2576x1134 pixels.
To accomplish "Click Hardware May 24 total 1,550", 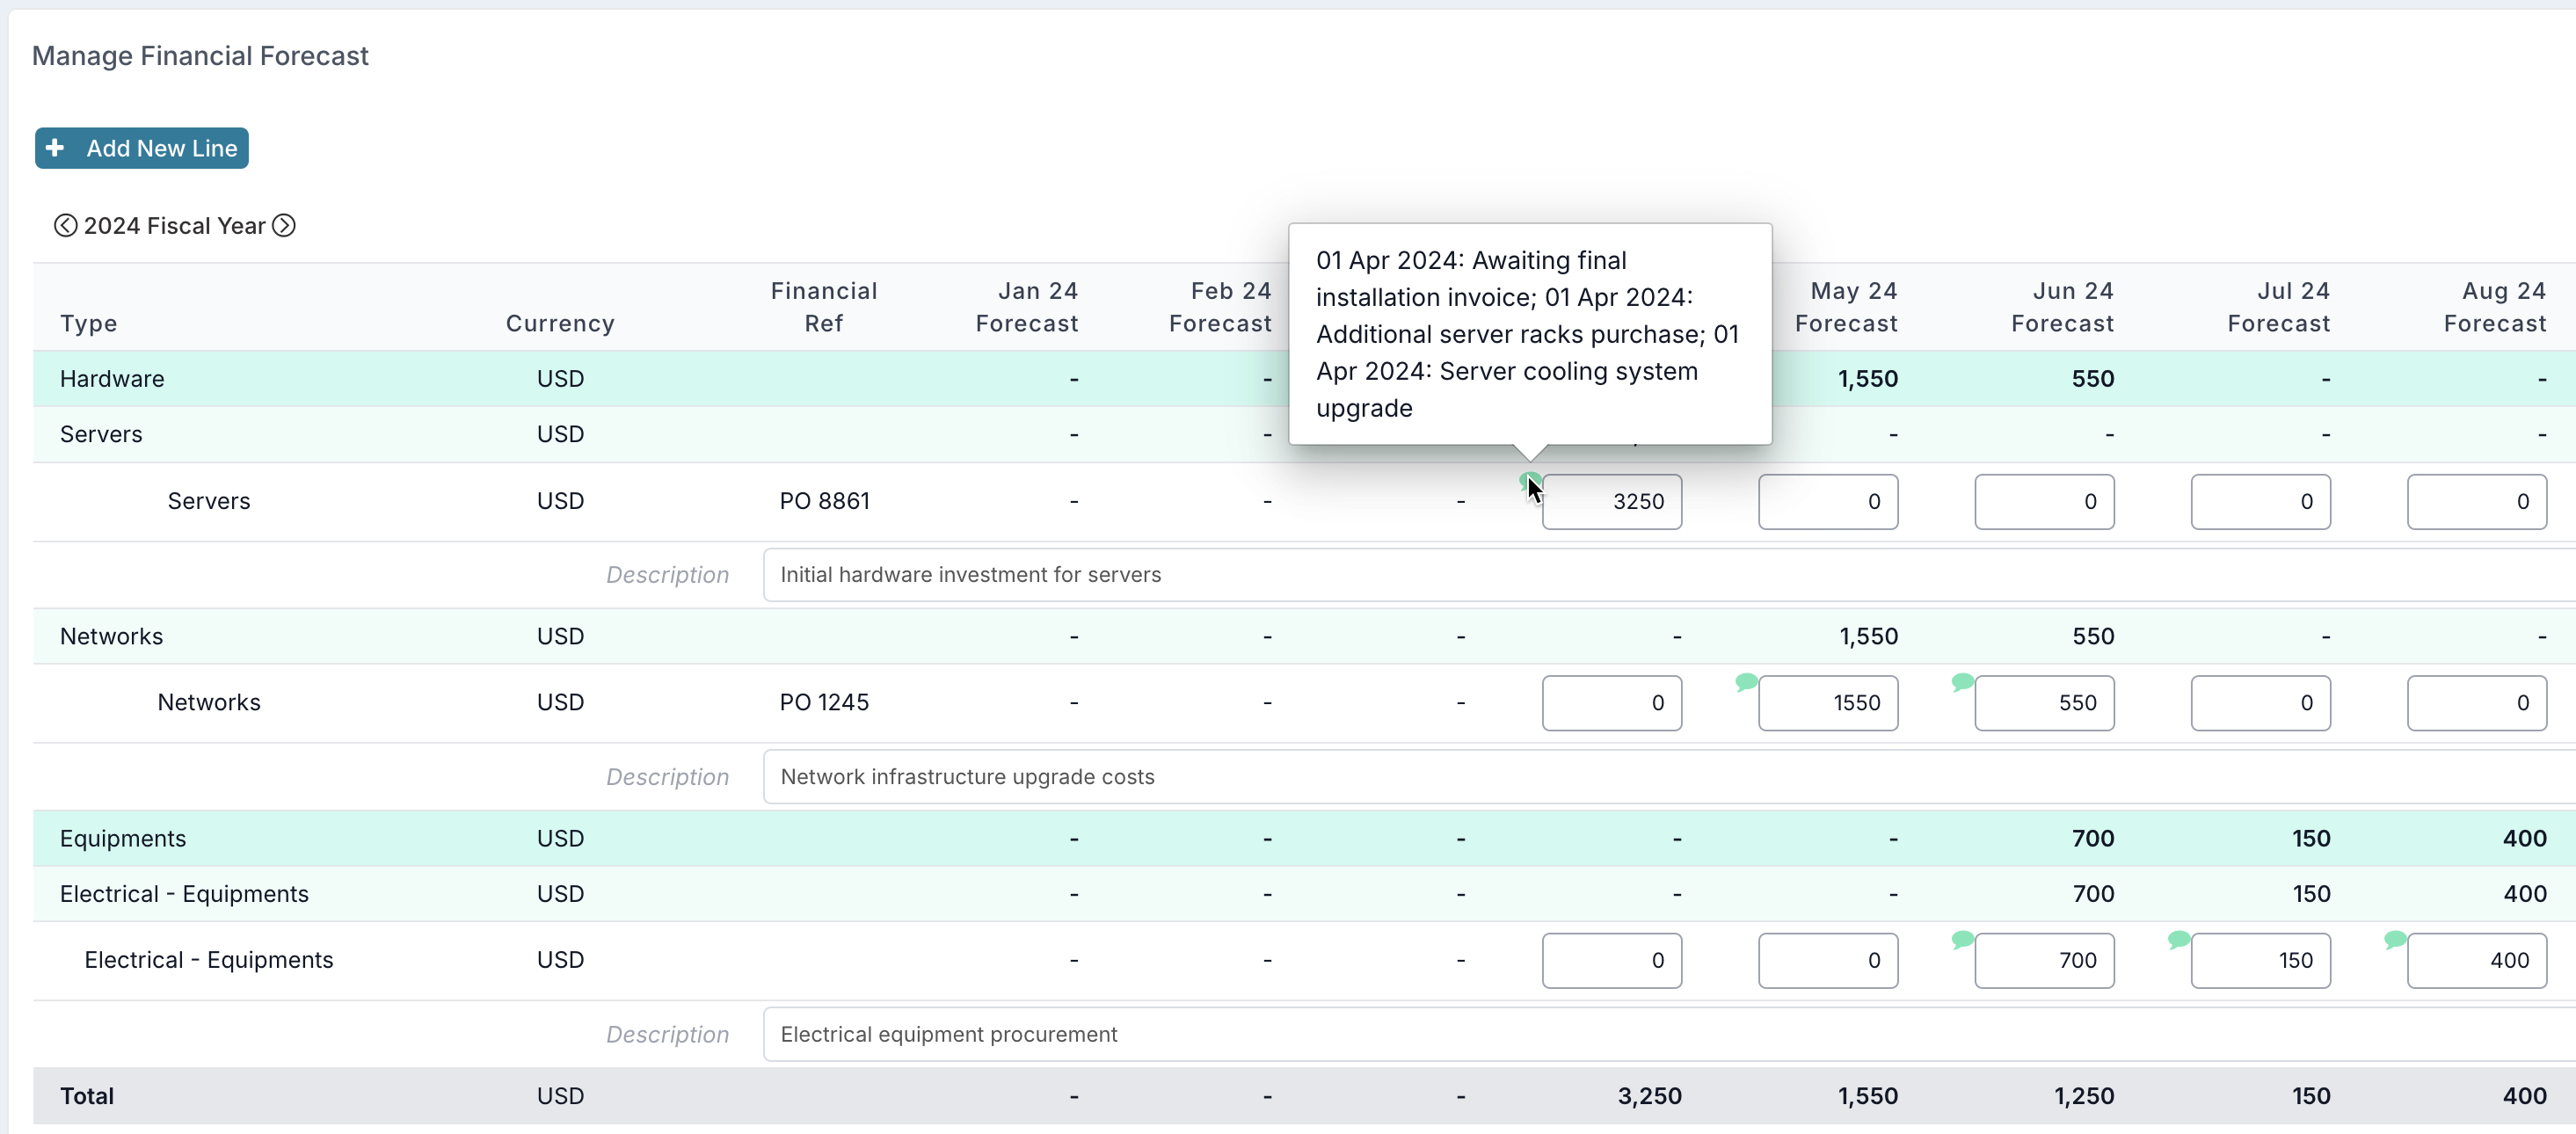I will tap(1867, 379).
